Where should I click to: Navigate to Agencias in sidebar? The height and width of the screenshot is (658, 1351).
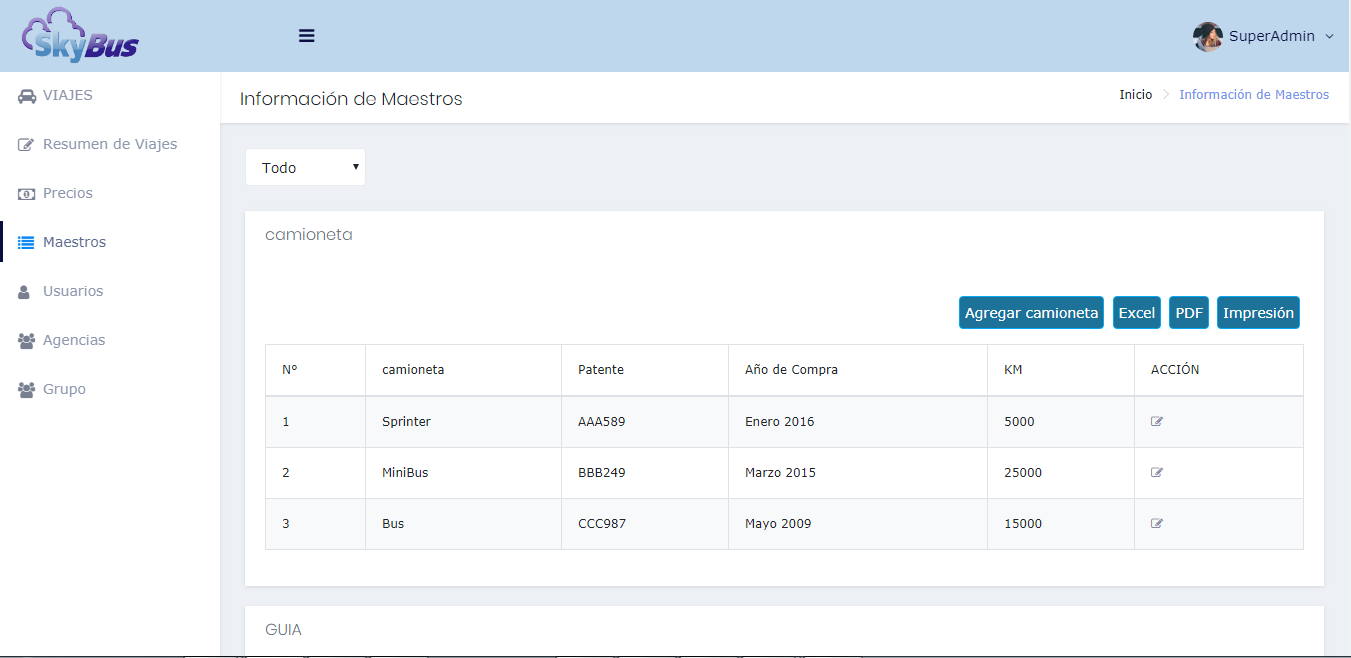pos(73,341)
